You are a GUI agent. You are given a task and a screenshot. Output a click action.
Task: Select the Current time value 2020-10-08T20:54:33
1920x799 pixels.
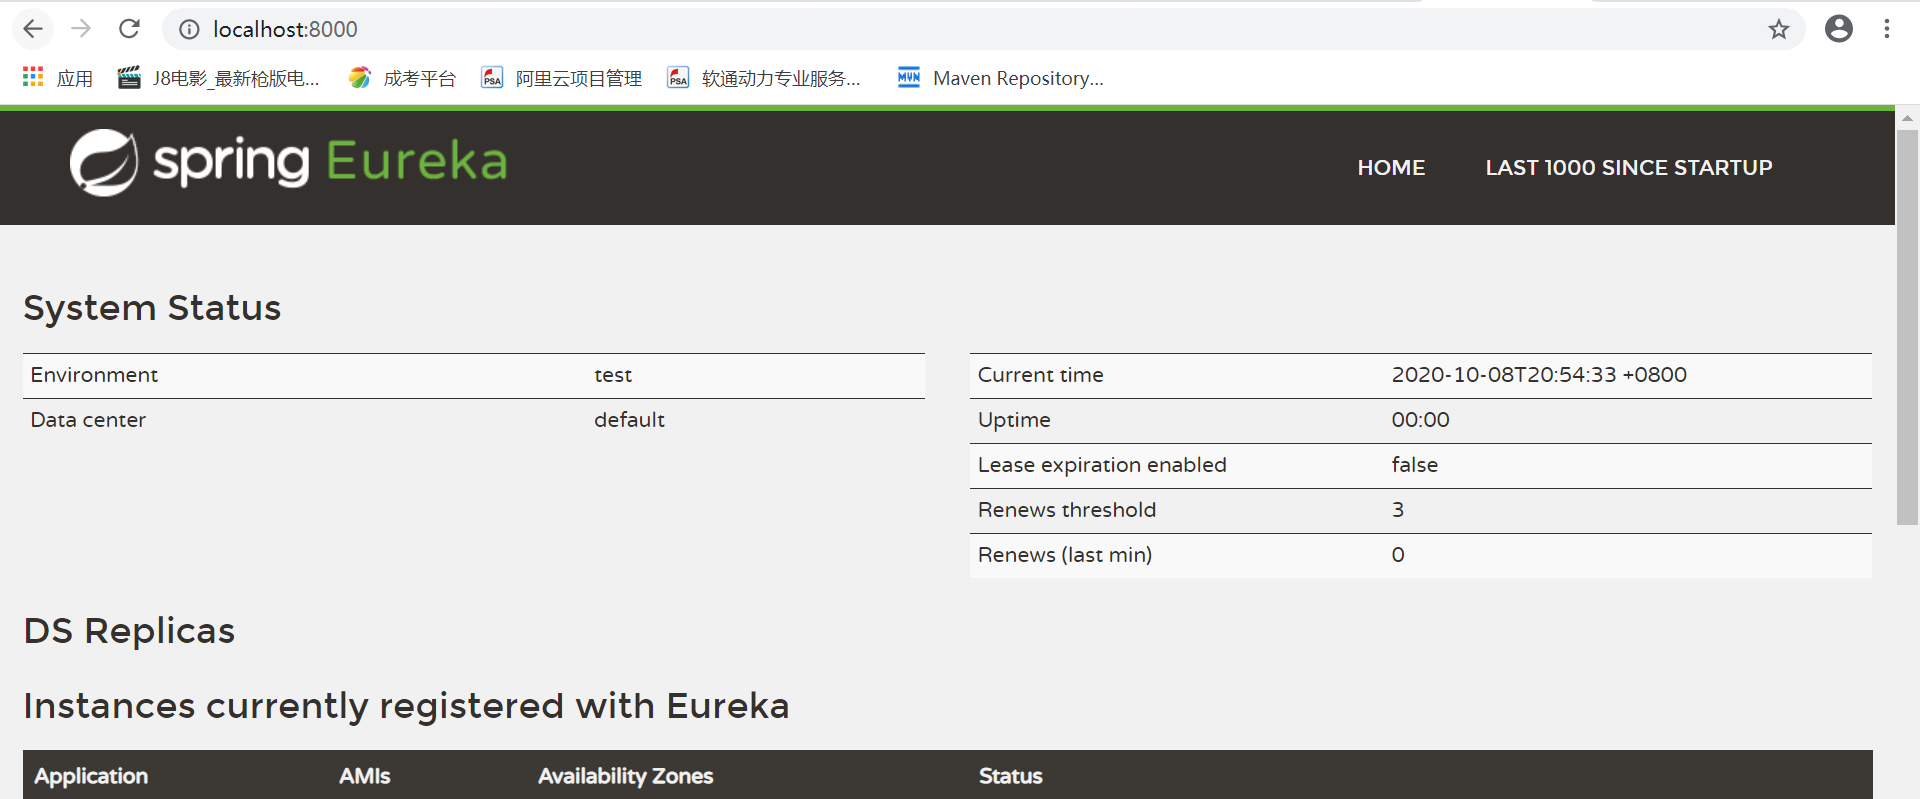(1539, 375)
